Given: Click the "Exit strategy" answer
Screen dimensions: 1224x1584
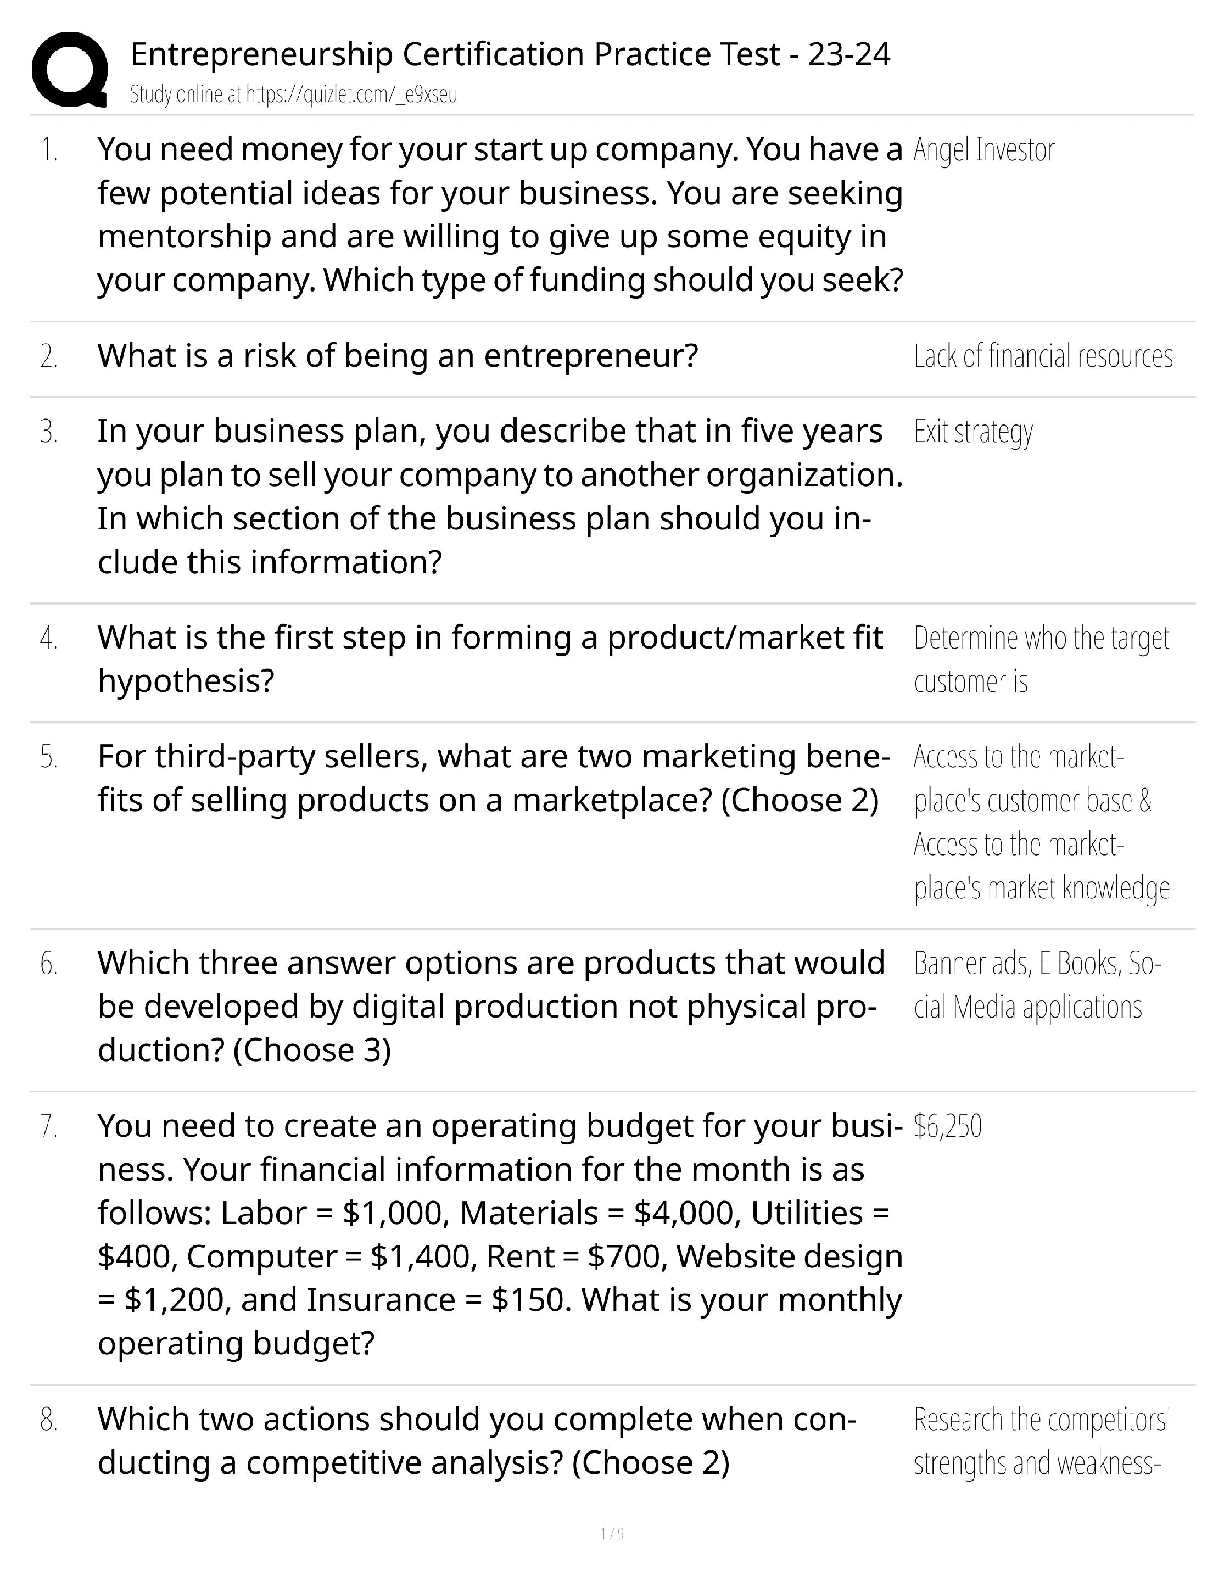Looking at the screenshot, I should coord(973,432).
